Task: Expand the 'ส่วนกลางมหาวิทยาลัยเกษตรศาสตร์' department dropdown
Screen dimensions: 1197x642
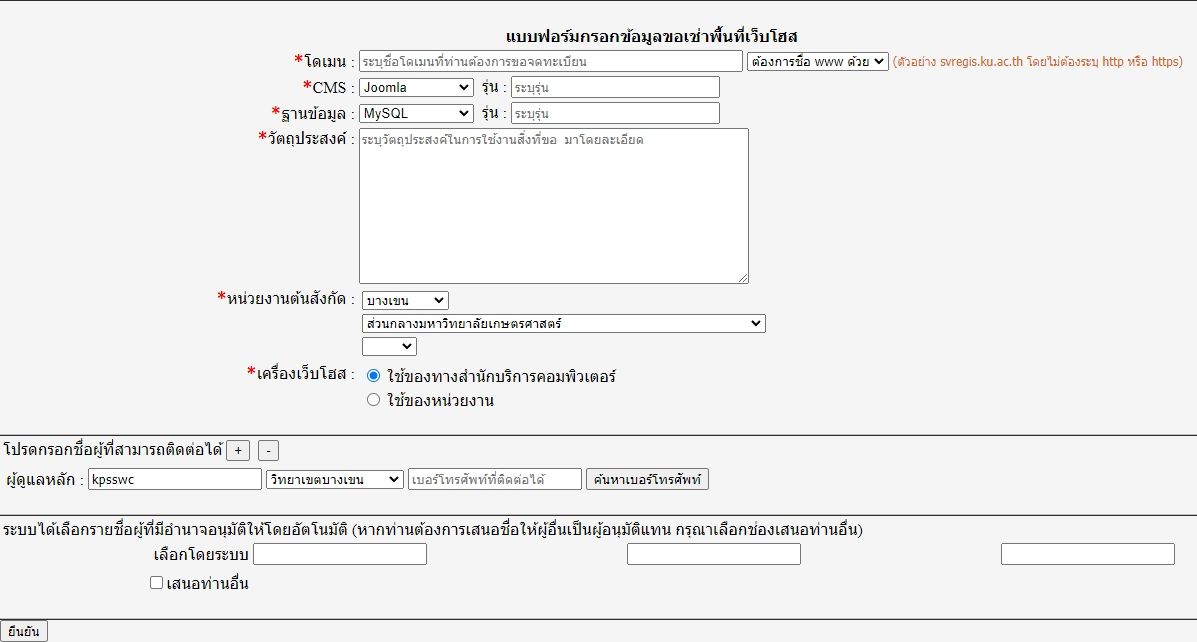Action: click(563, 323)
